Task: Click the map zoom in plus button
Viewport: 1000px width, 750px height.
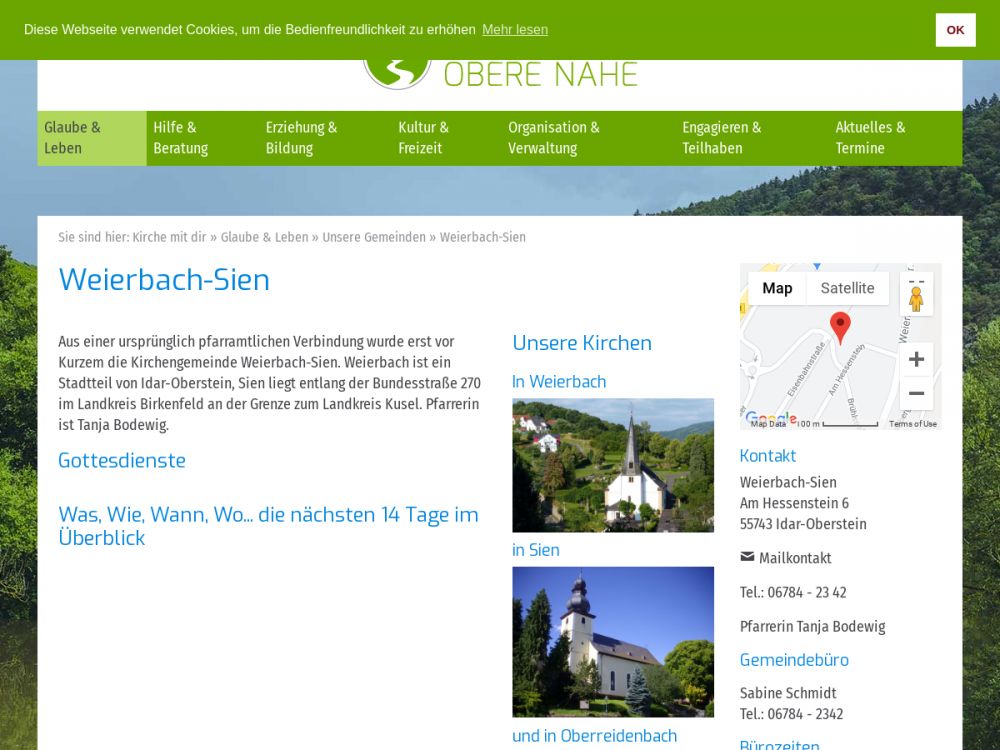Action: [916, 359]
